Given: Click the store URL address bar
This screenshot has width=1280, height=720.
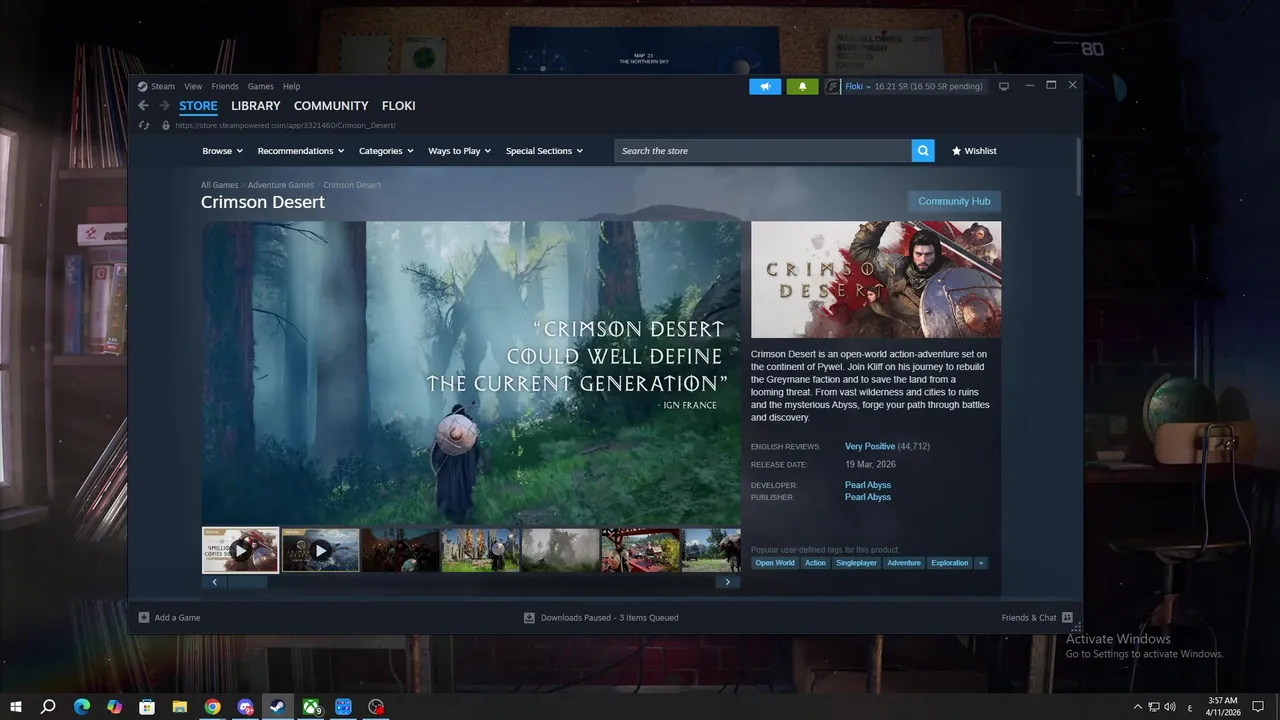Looking at the screenshot, I should pos(285,126).
